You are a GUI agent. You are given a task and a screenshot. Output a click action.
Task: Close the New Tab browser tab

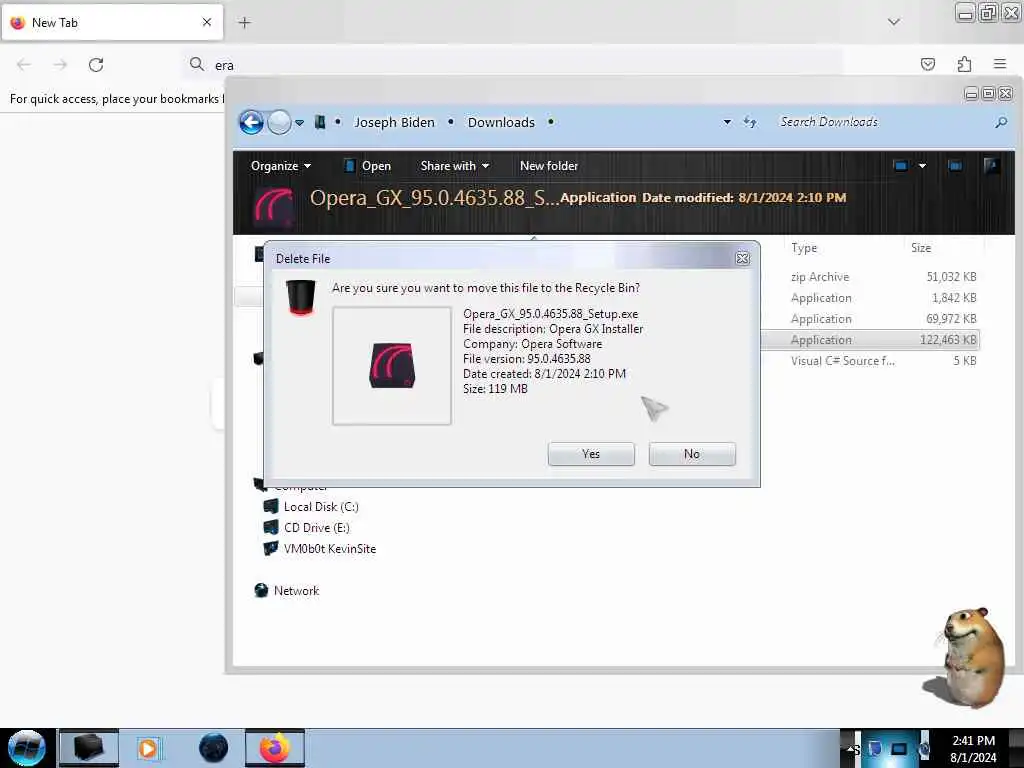[x=207, y=22]
